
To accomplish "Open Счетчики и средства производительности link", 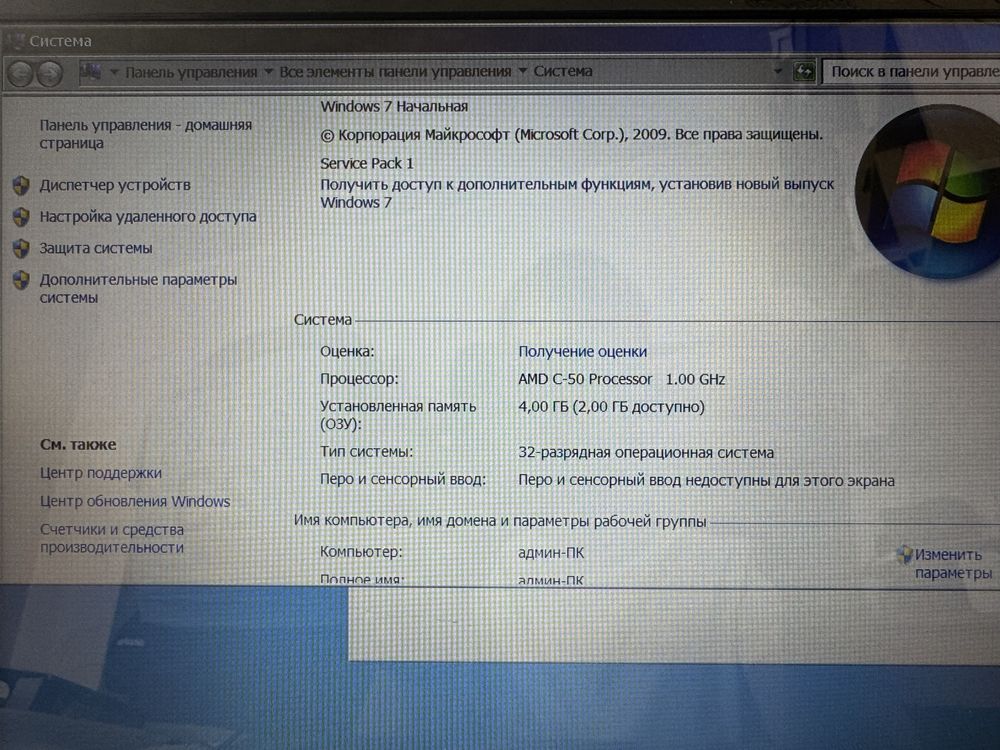I will [x=112, y=538].
